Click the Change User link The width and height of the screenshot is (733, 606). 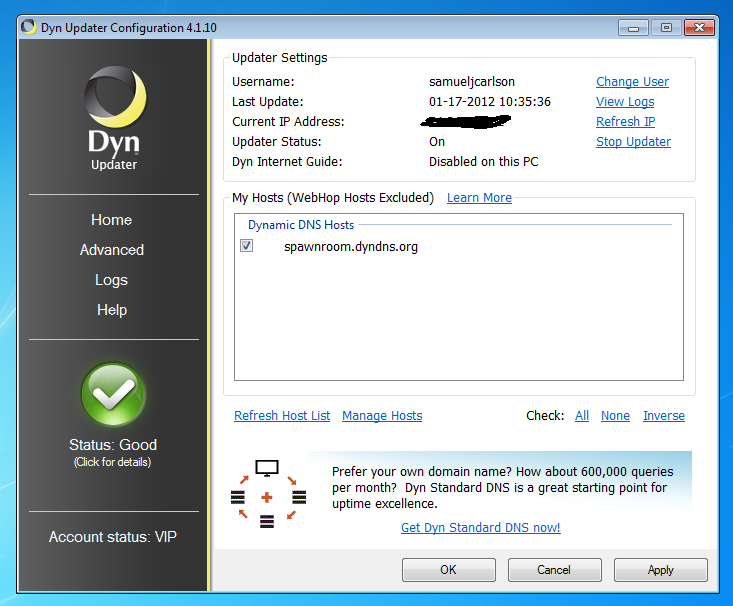(632, 81)
